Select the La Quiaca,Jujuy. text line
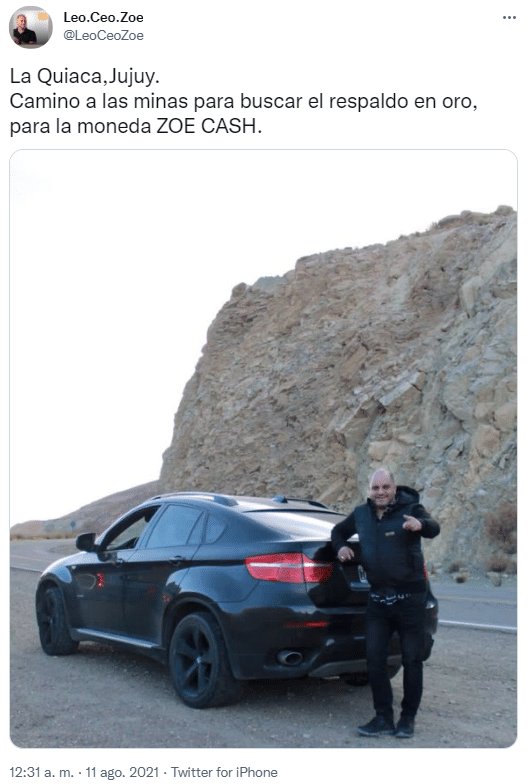The height and width of the screenshot is (784, 532). tap(84, 76)
